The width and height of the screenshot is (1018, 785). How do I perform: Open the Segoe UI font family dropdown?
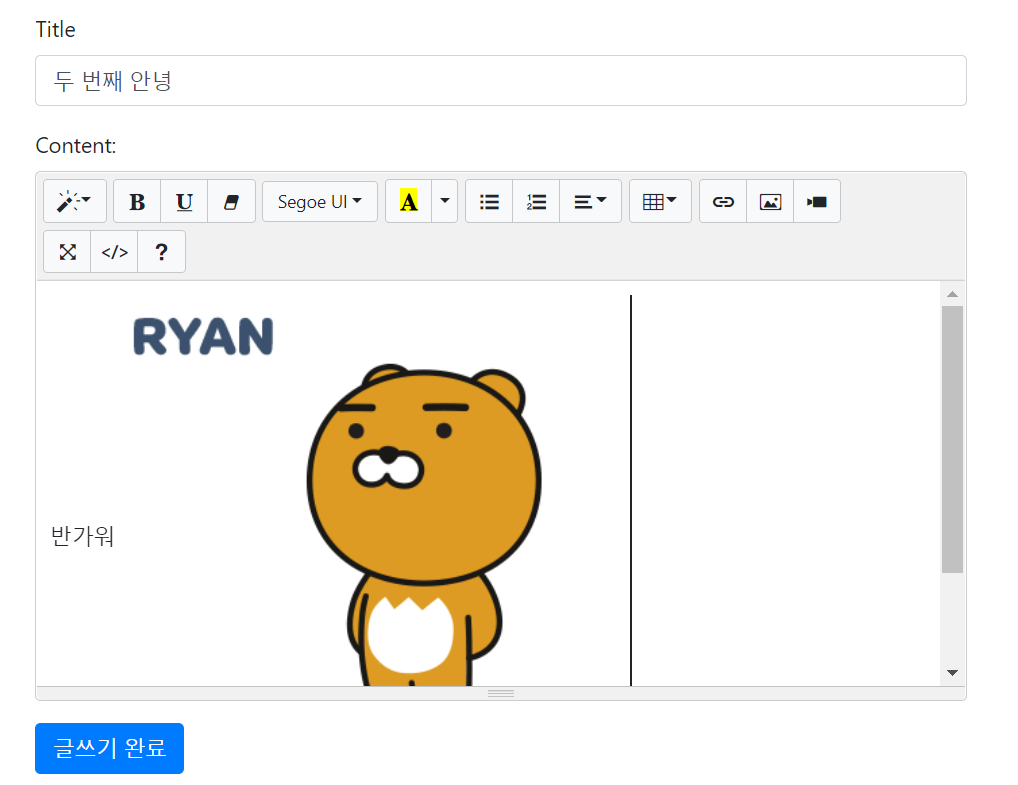pos(319,201)
